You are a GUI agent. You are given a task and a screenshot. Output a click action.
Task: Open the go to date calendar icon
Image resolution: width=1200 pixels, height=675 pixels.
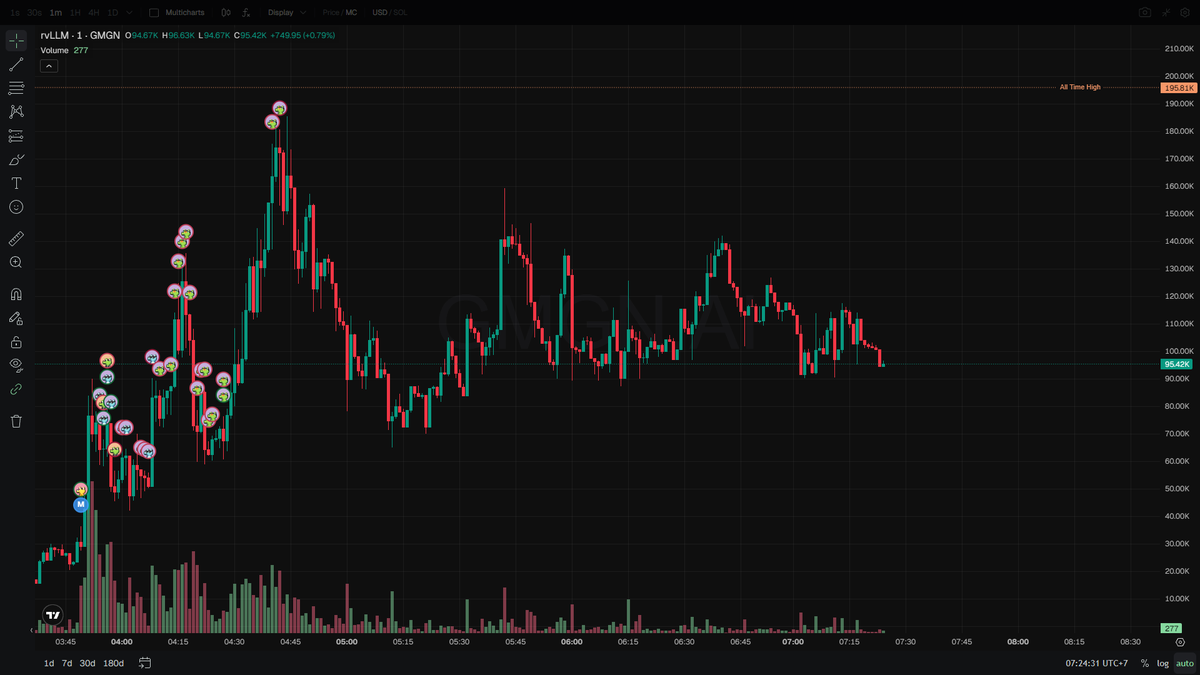(145, 663)
